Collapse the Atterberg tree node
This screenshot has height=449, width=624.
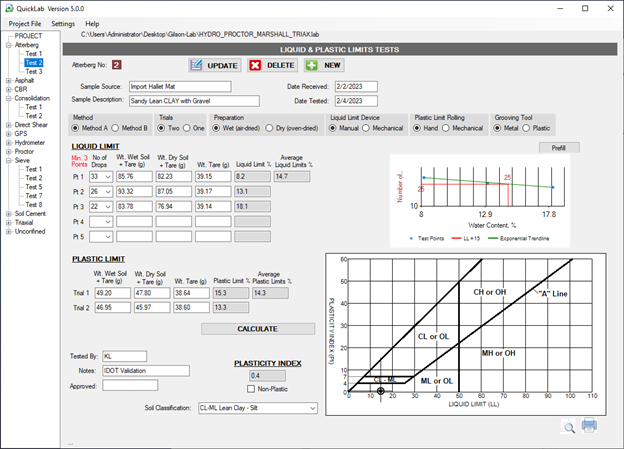pos(9,45)
